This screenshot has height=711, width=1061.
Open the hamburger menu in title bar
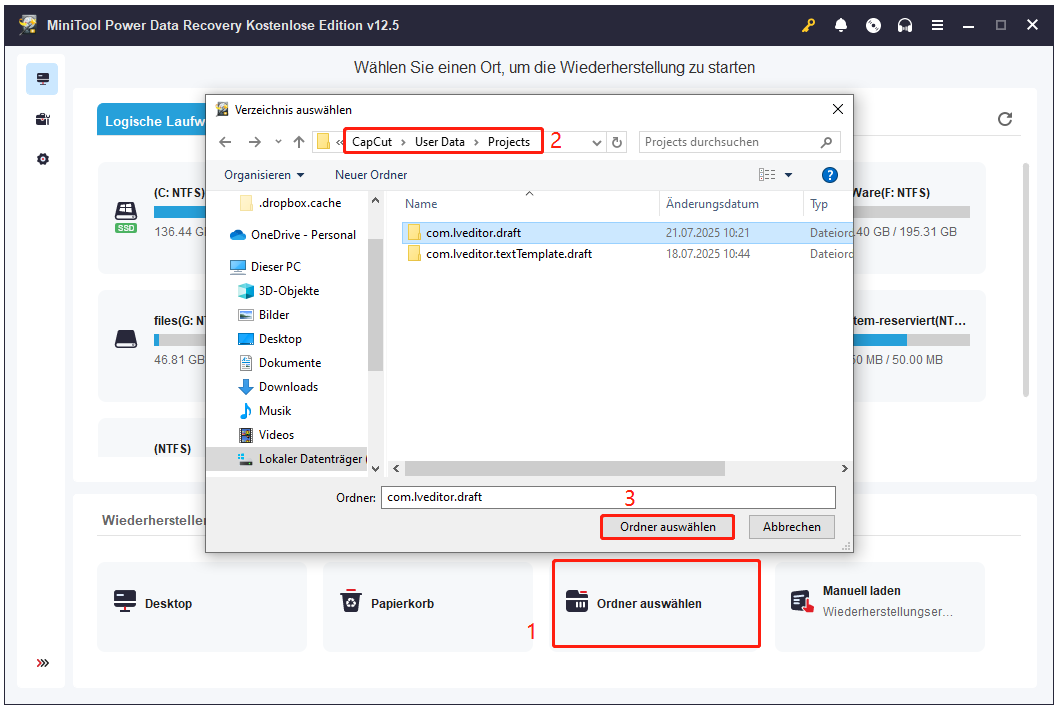point(937,26)
